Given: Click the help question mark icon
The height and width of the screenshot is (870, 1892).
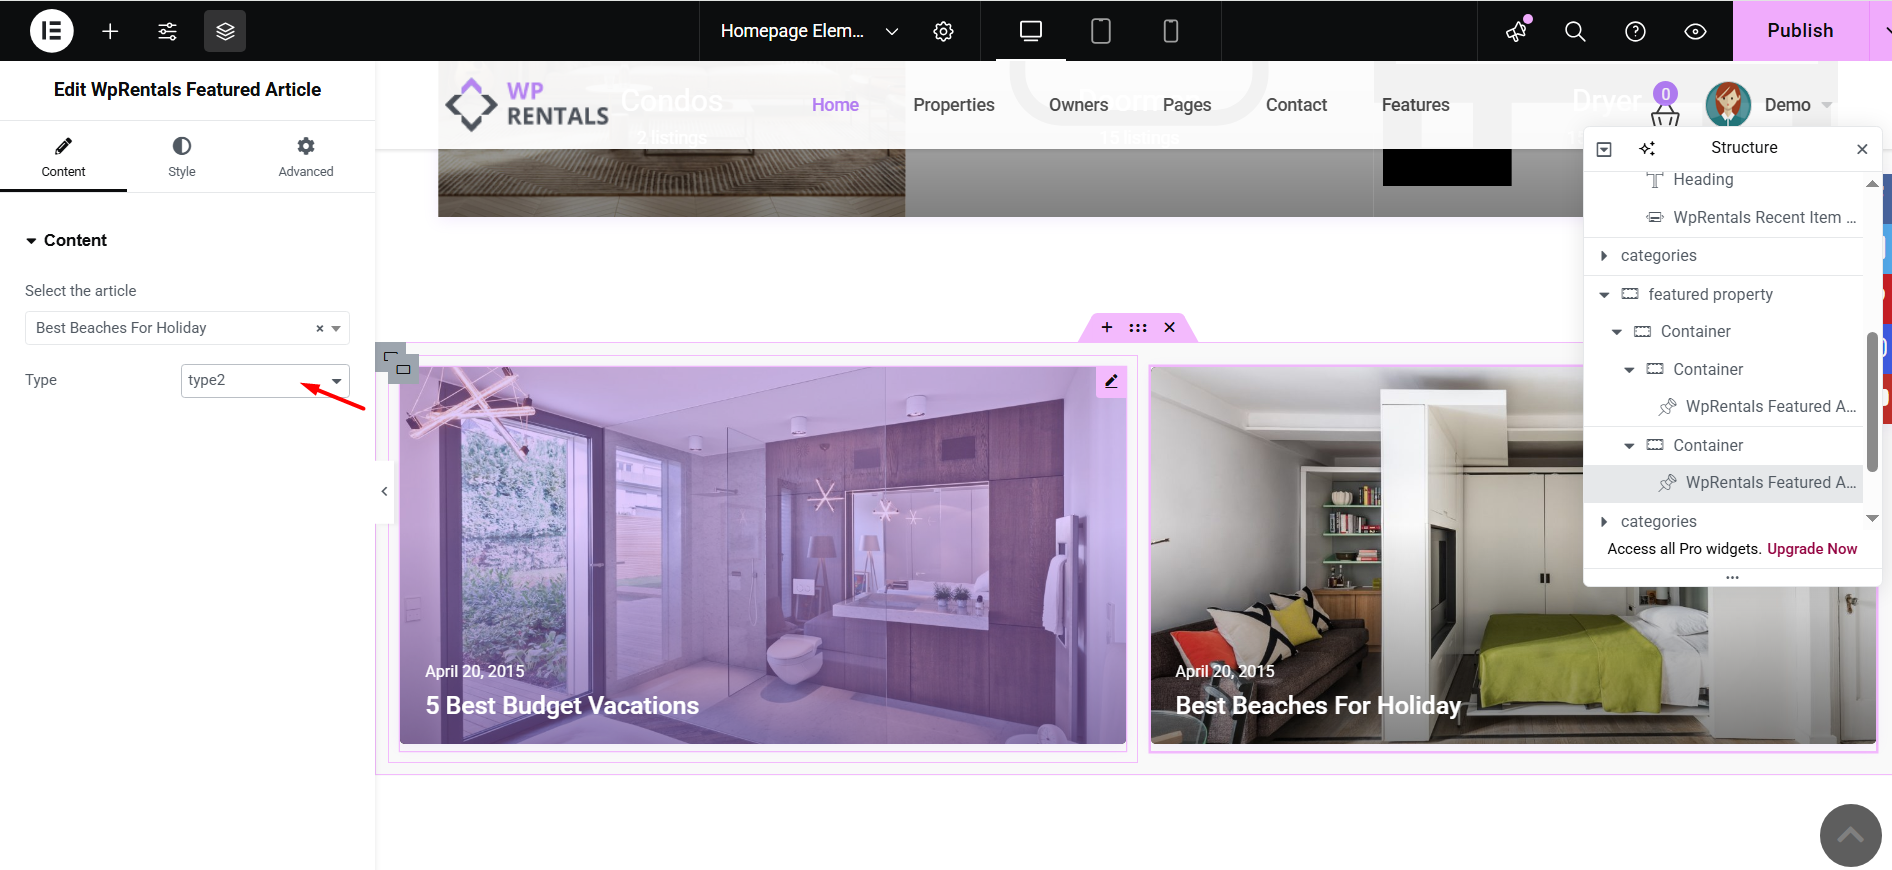Looking at the screenshot, I should [x=1635, y=31].
